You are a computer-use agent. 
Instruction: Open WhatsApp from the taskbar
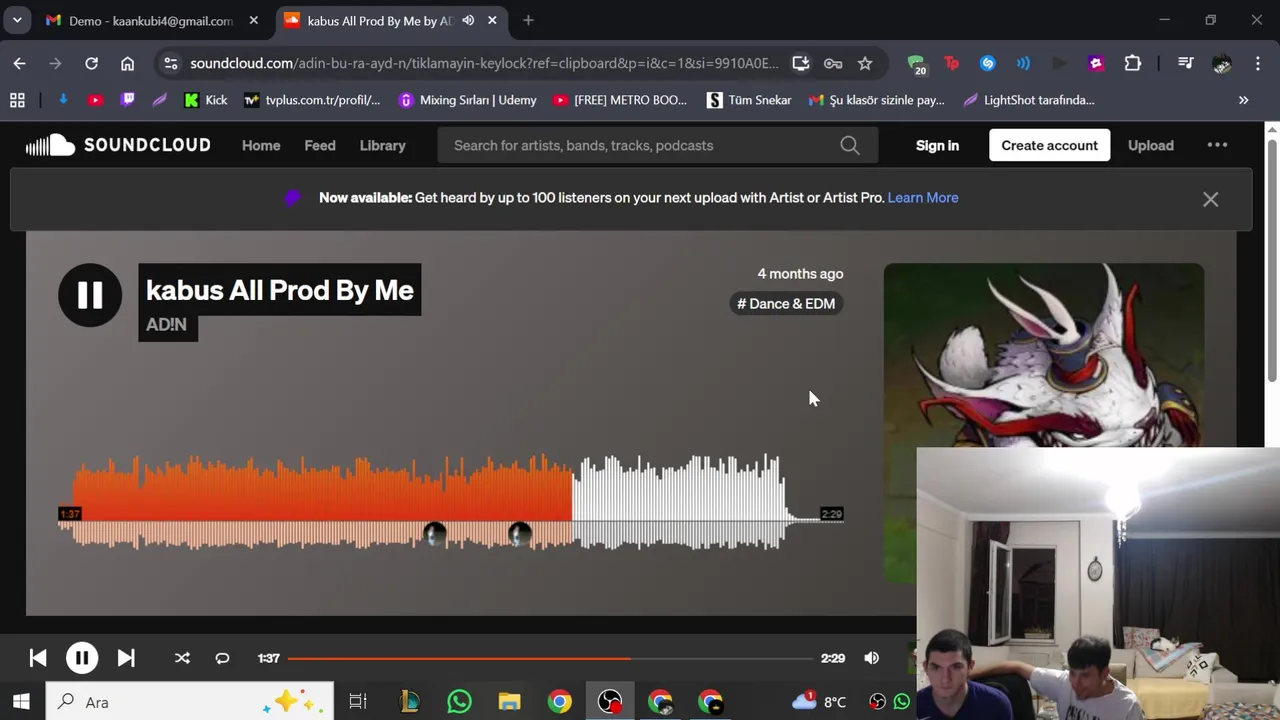[459, 701]
